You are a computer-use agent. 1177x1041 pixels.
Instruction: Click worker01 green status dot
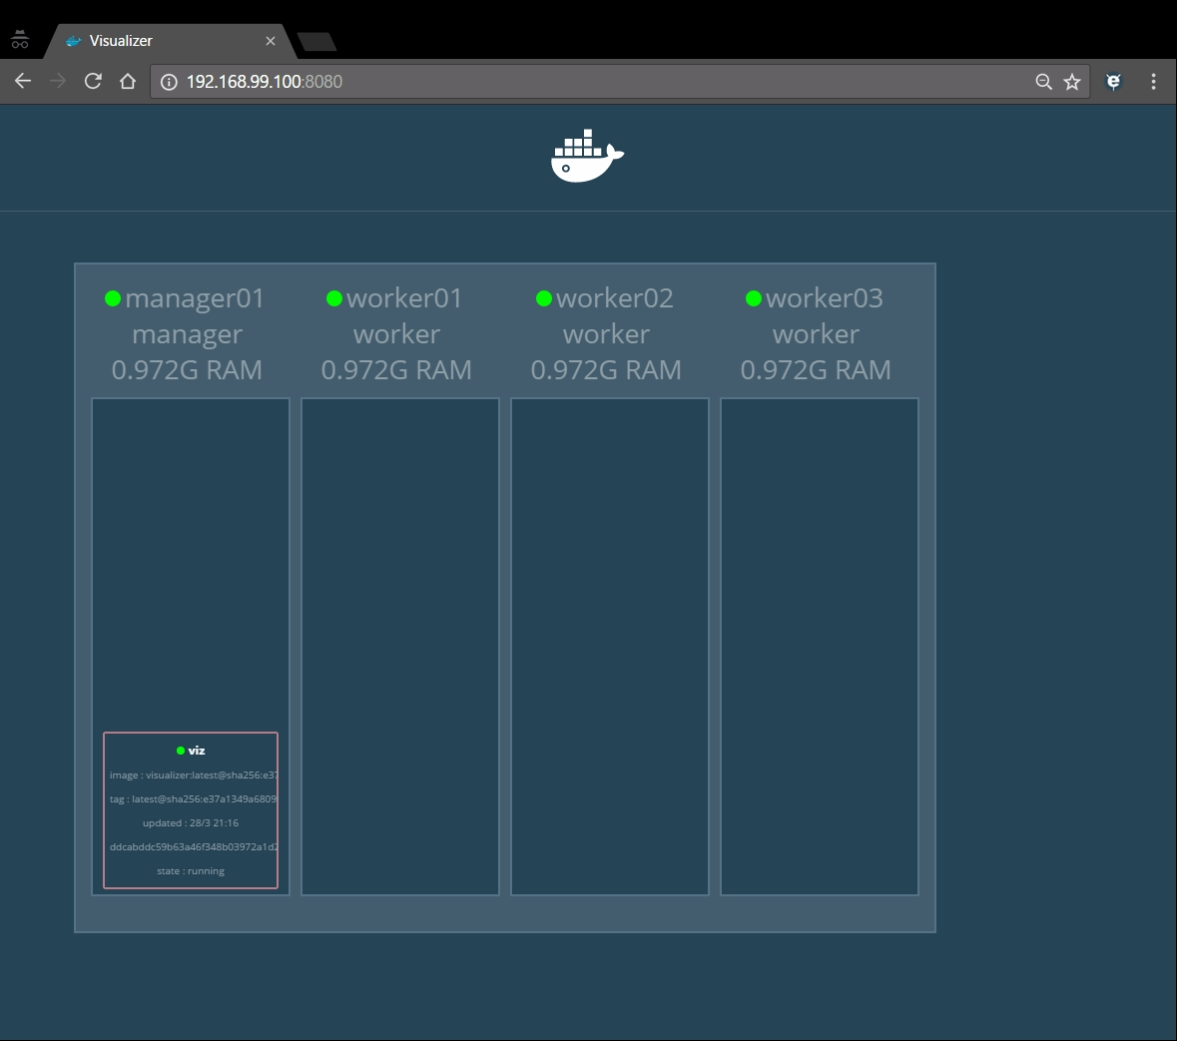pos(334,299)
